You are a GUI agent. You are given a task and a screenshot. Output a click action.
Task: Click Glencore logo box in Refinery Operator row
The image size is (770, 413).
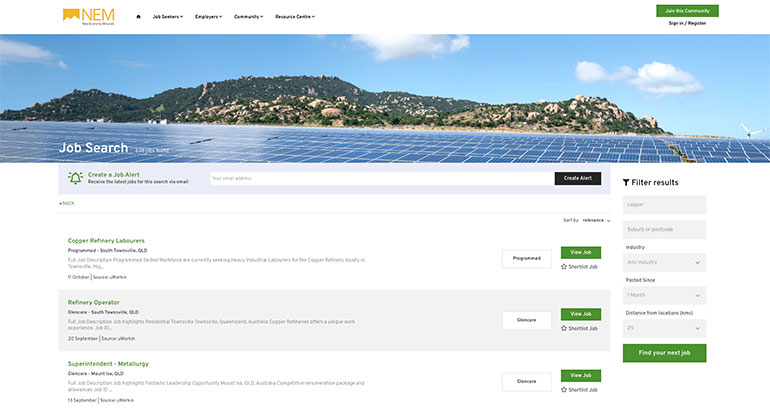(x=526, y=320)
